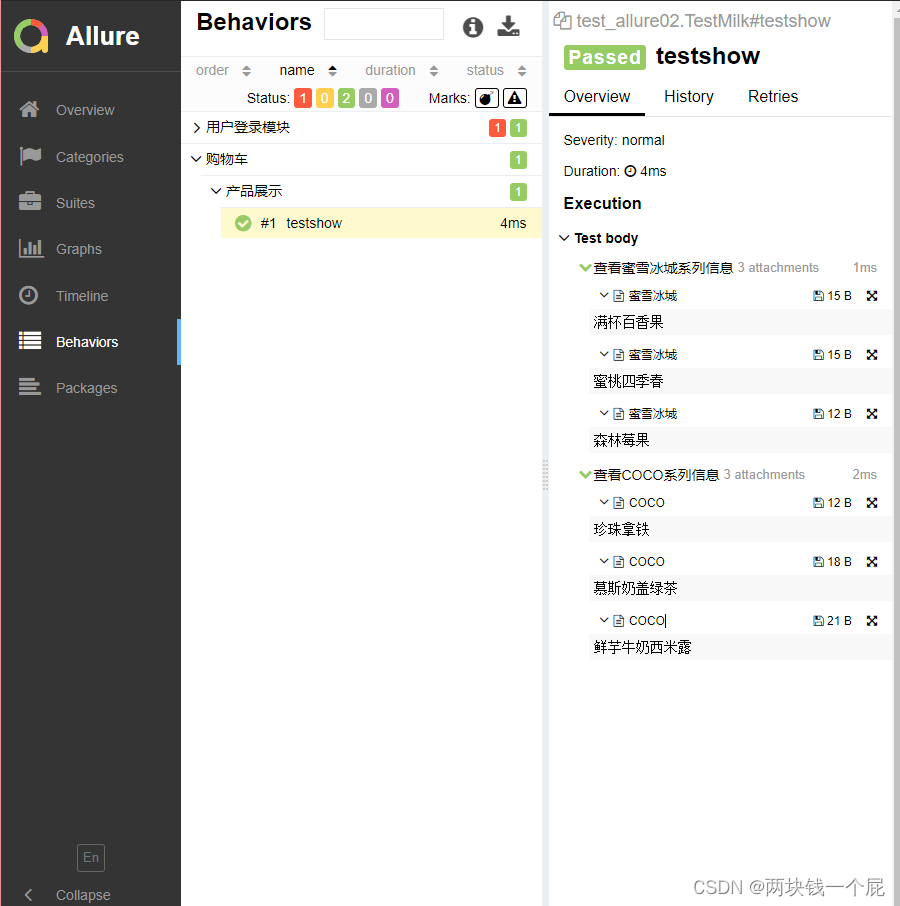Screen dimensions: 900x906
Task: Switch to the Overview tab of testshow
Action: [x=597, y=96]
